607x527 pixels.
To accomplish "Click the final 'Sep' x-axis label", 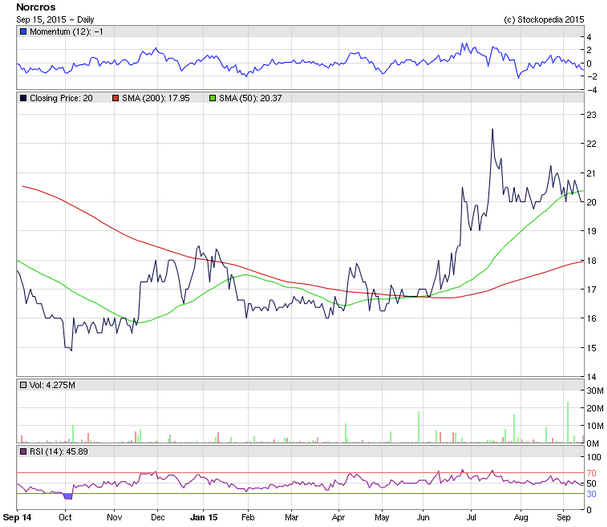I will point(564,518).
